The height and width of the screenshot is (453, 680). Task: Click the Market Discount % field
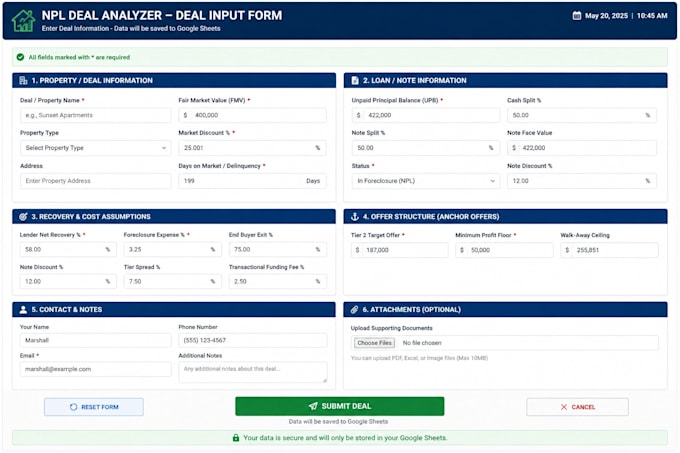coord(252,148)
